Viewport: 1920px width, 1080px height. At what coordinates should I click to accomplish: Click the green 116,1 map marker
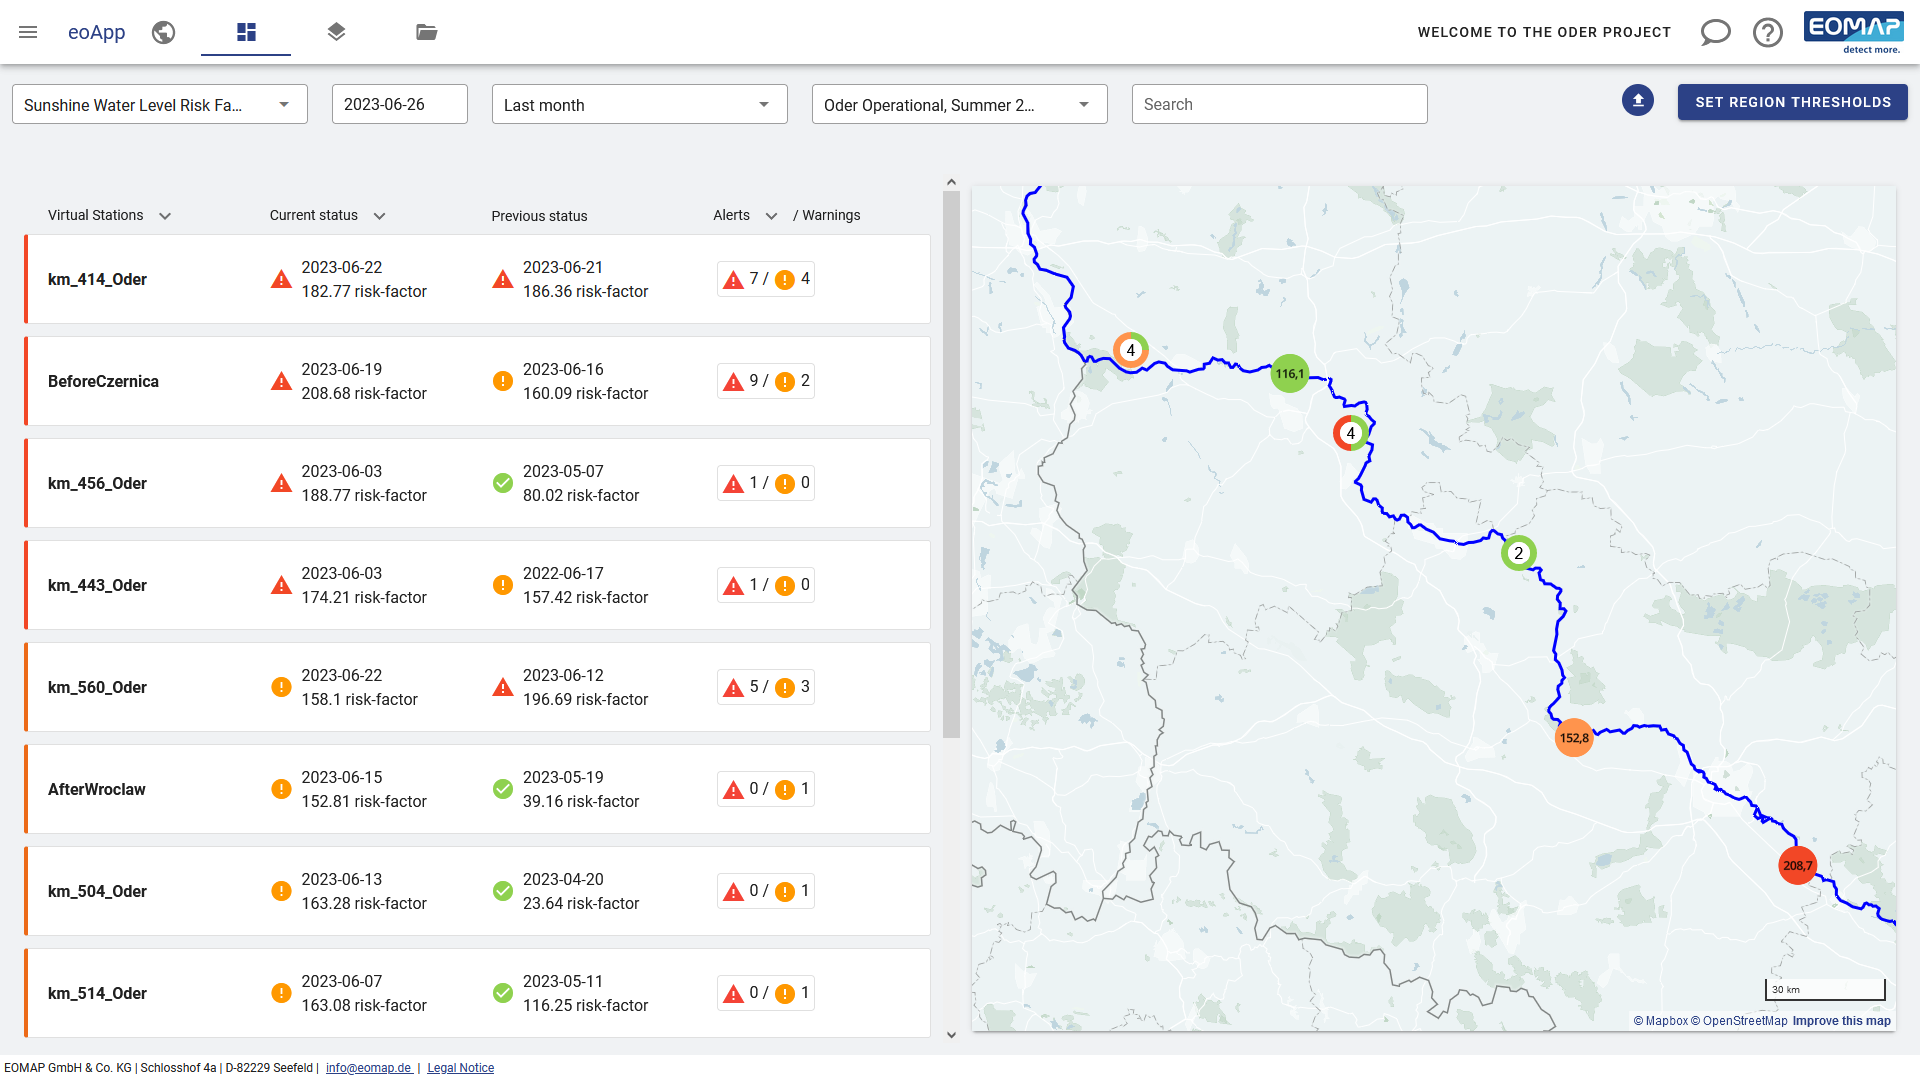(x=1289, y=374)
